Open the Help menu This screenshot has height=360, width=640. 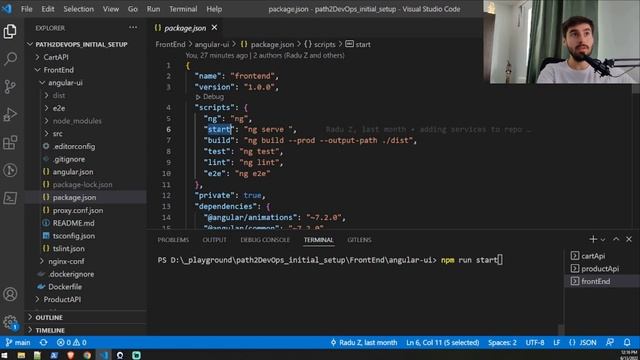pos(214,9)
